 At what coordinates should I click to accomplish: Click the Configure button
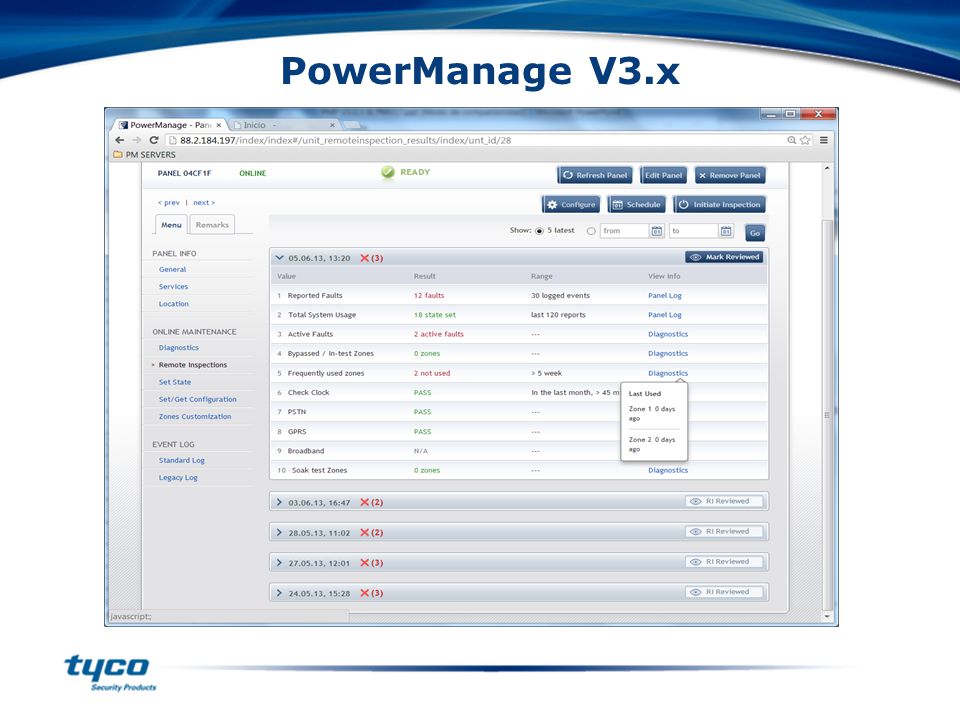click(x=571, y=204)
